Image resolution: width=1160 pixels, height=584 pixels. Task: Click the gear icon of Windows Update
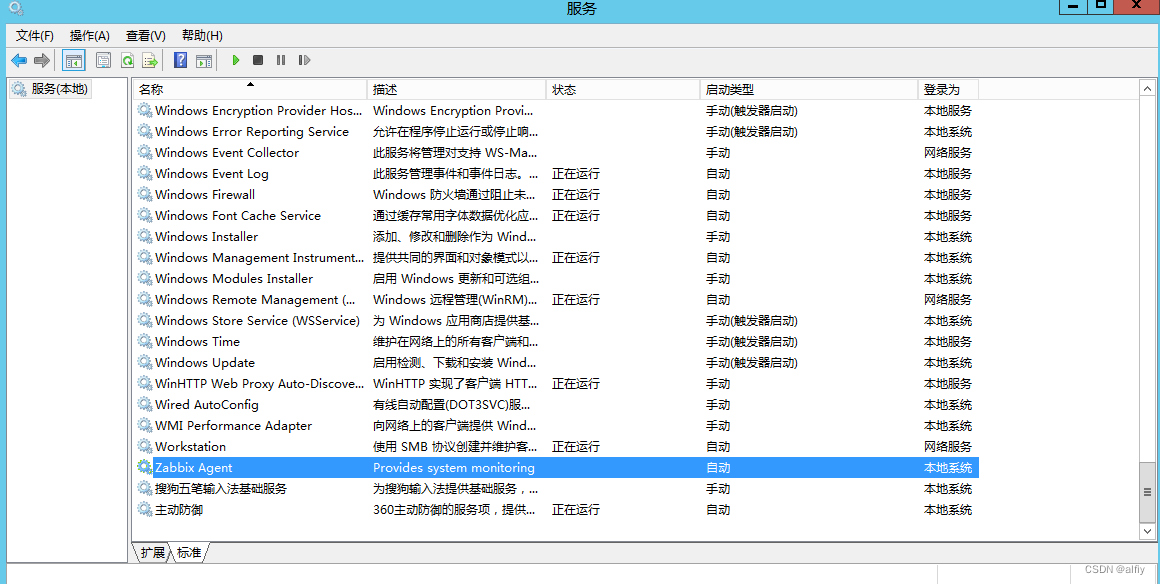tap(144, 363)
